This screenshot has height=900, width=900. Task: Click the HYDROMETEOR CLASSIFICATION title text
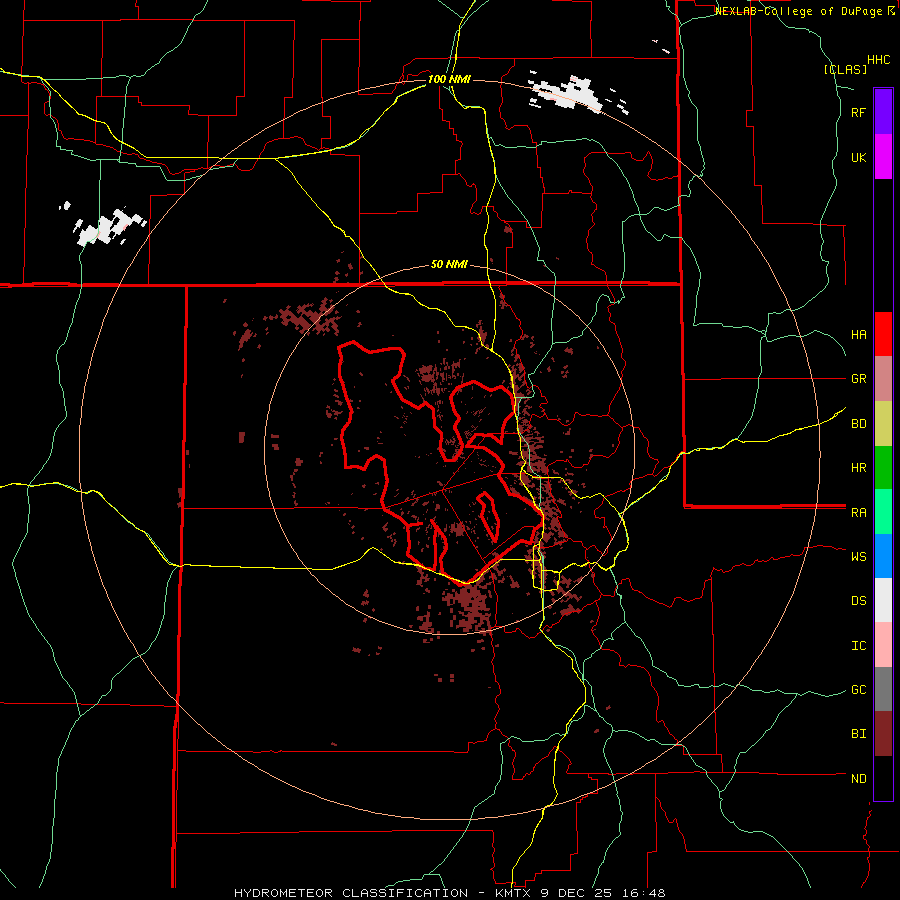[x=351, y=893]
